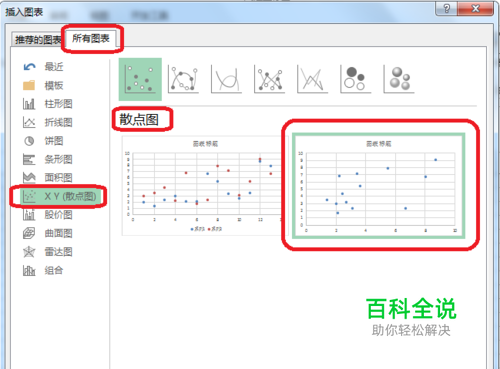The image size is (500, 369).
Task: Choose Scatter with Smooth Lines icon
Action: pyautogui.click(x=226, y=79)
